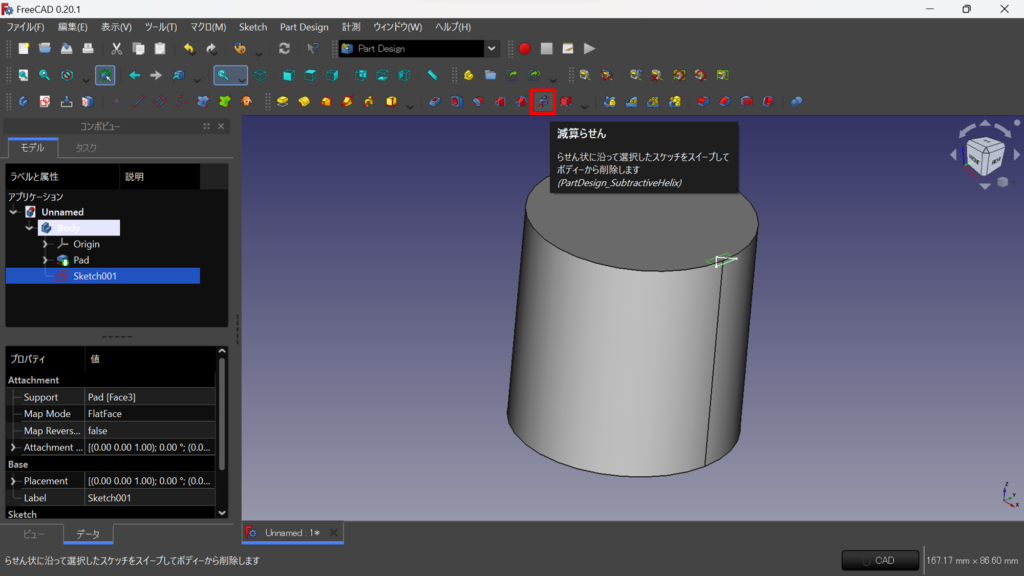Screen dimensions: 1024x576
Task: Open the マクロ(M) menu
Action: [x=208, y=27]
